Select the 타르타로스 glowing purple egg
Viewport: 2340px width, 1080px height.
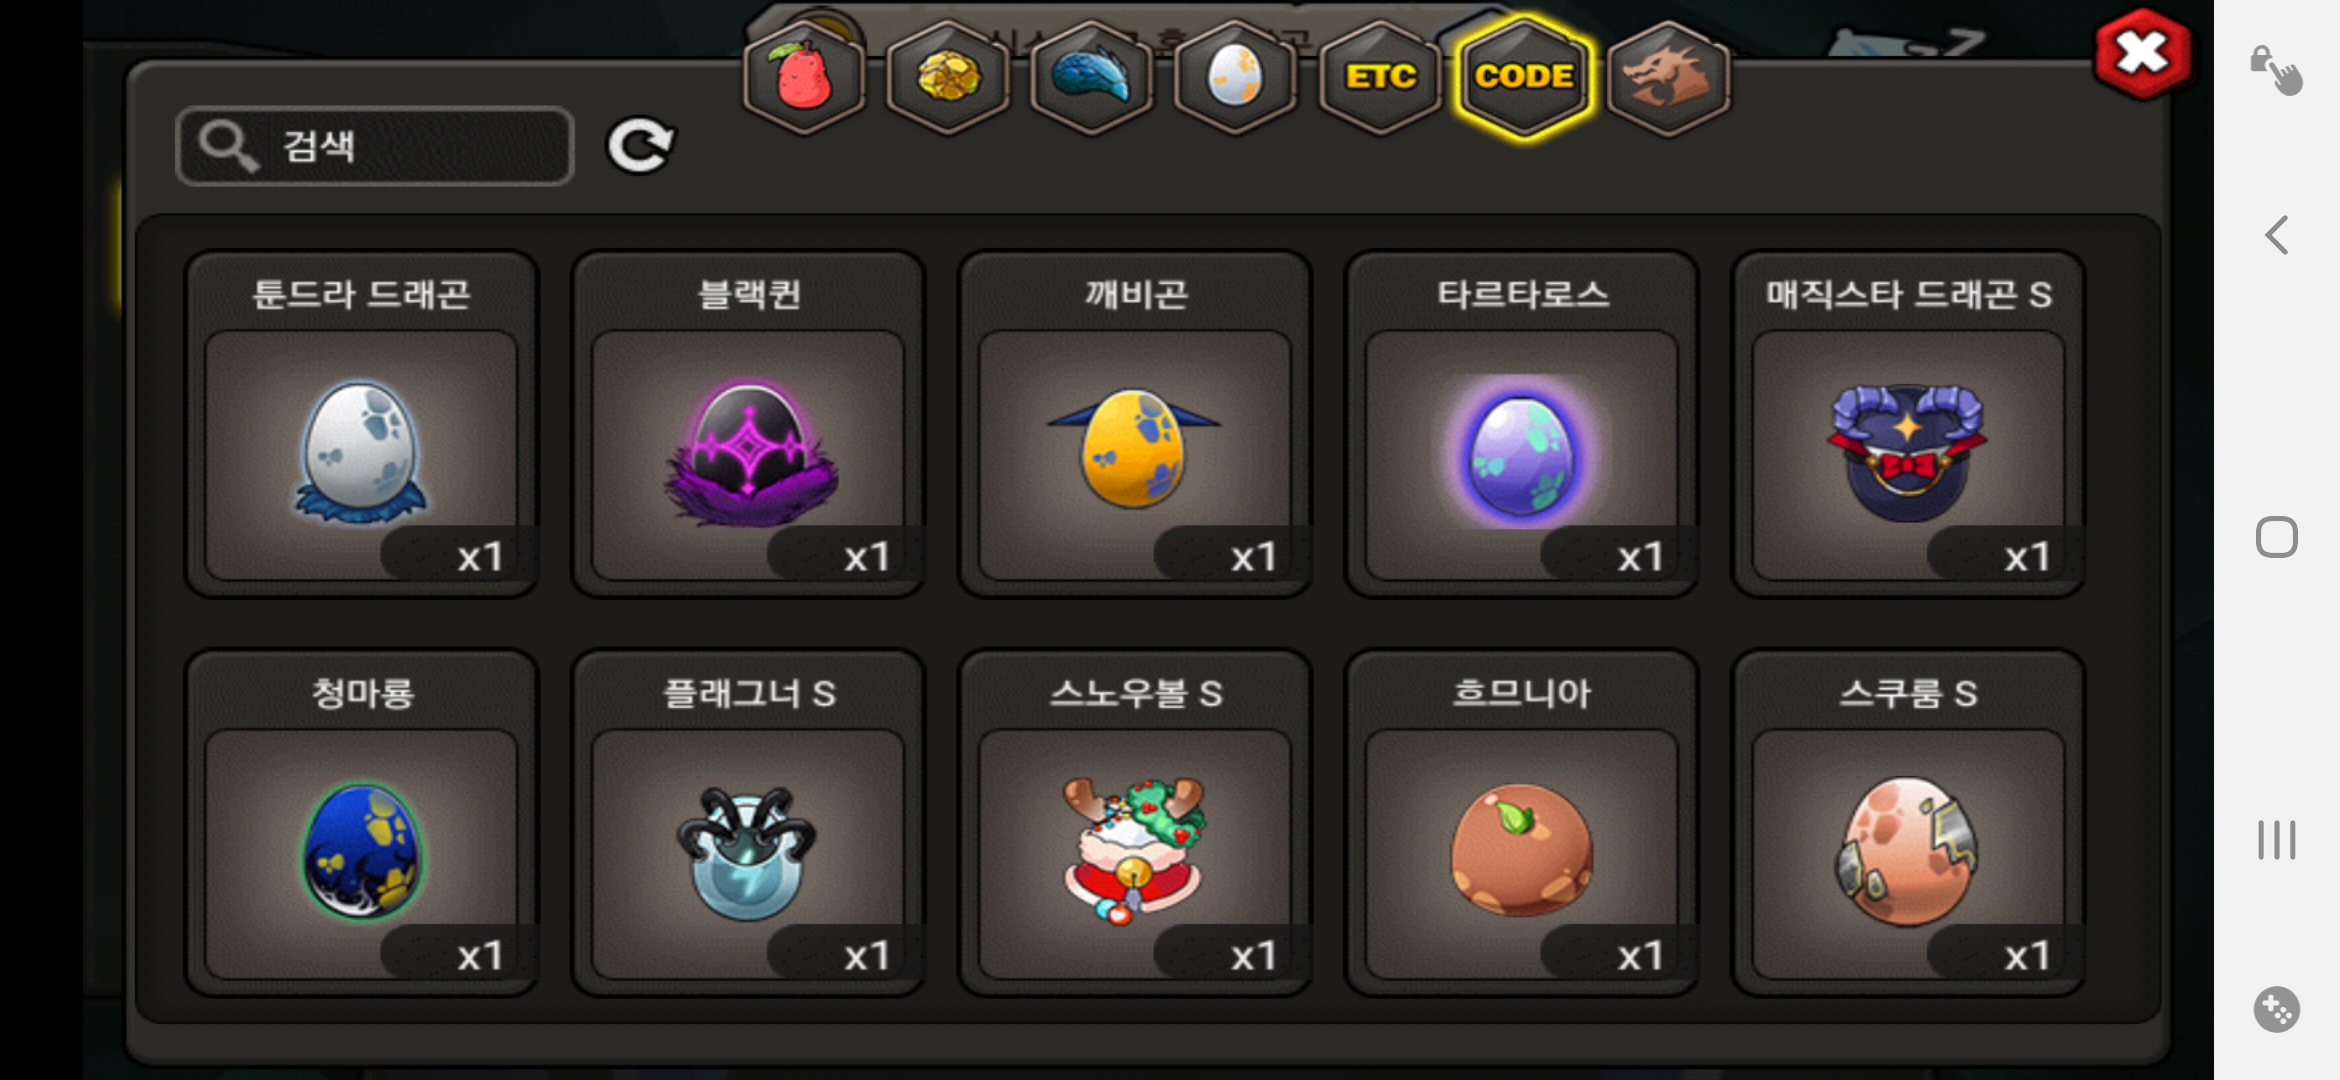(1522, 424)
